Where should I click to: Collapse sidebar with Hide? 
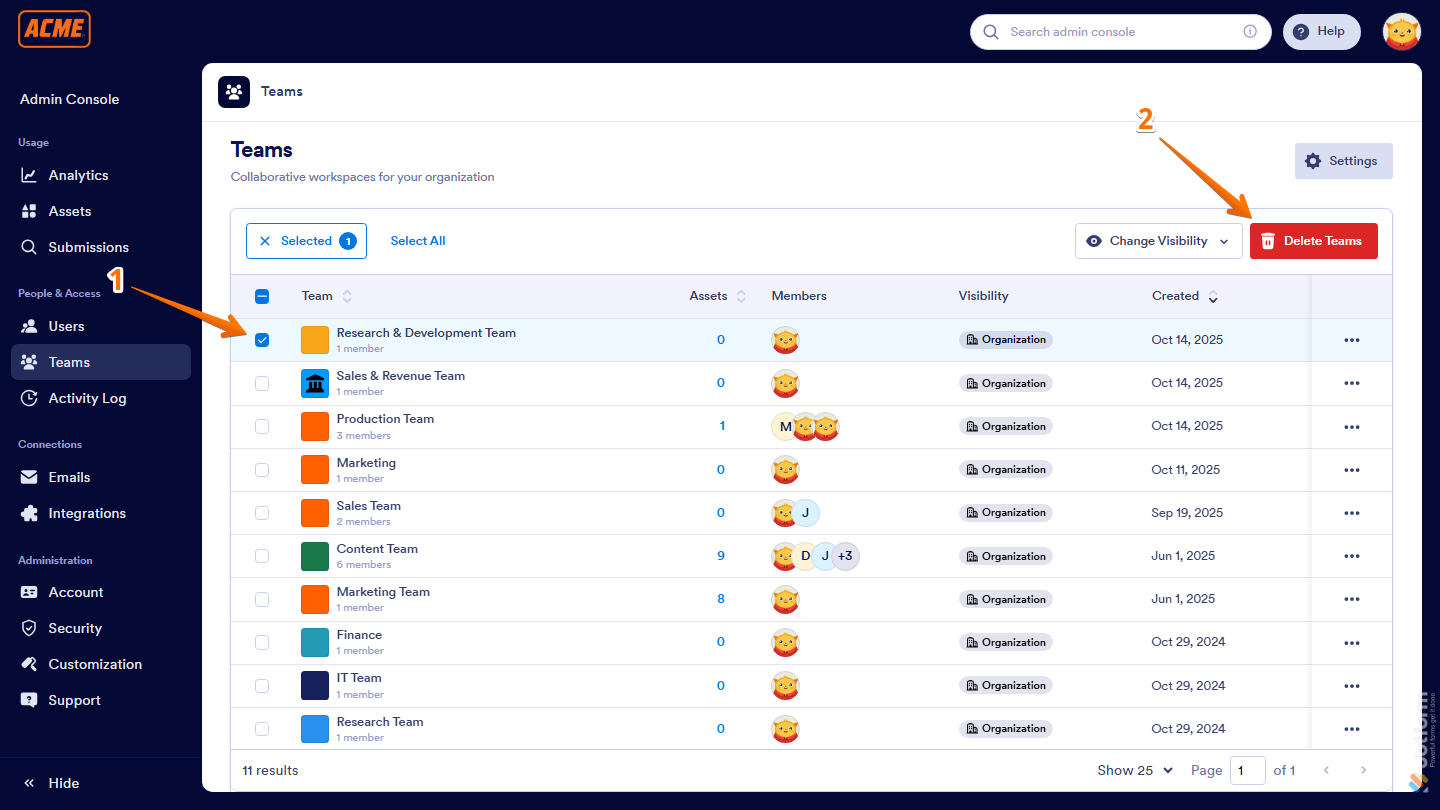(x=52, y=783)
